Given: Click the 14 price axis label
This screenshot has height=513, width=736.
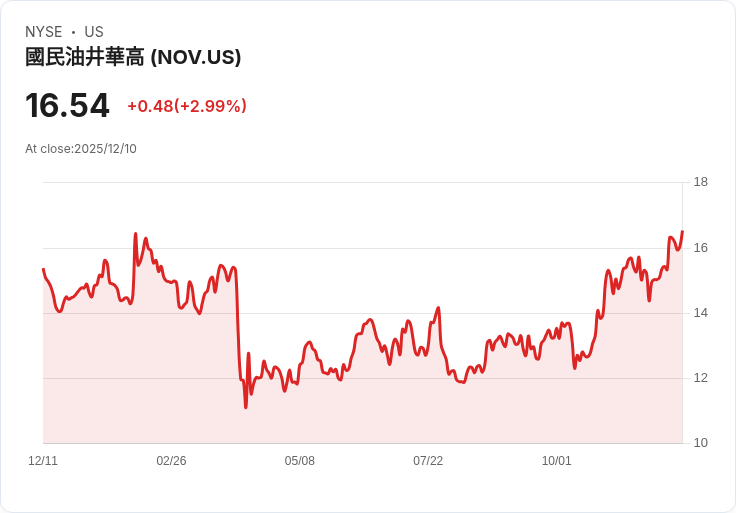Looking at the screenshot, I should click(701, 313).
